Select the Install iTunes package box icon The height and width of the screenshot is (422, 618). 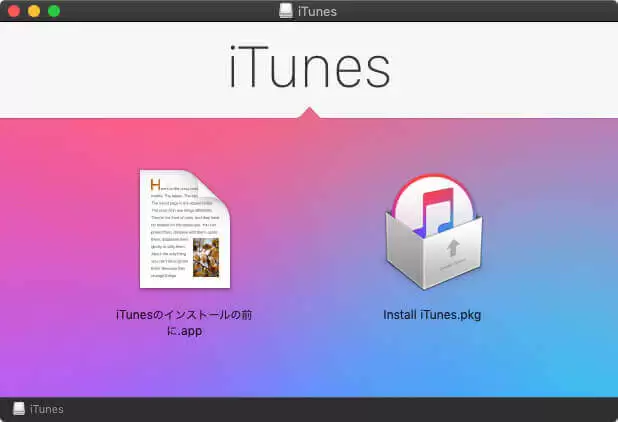pos(434,232)
